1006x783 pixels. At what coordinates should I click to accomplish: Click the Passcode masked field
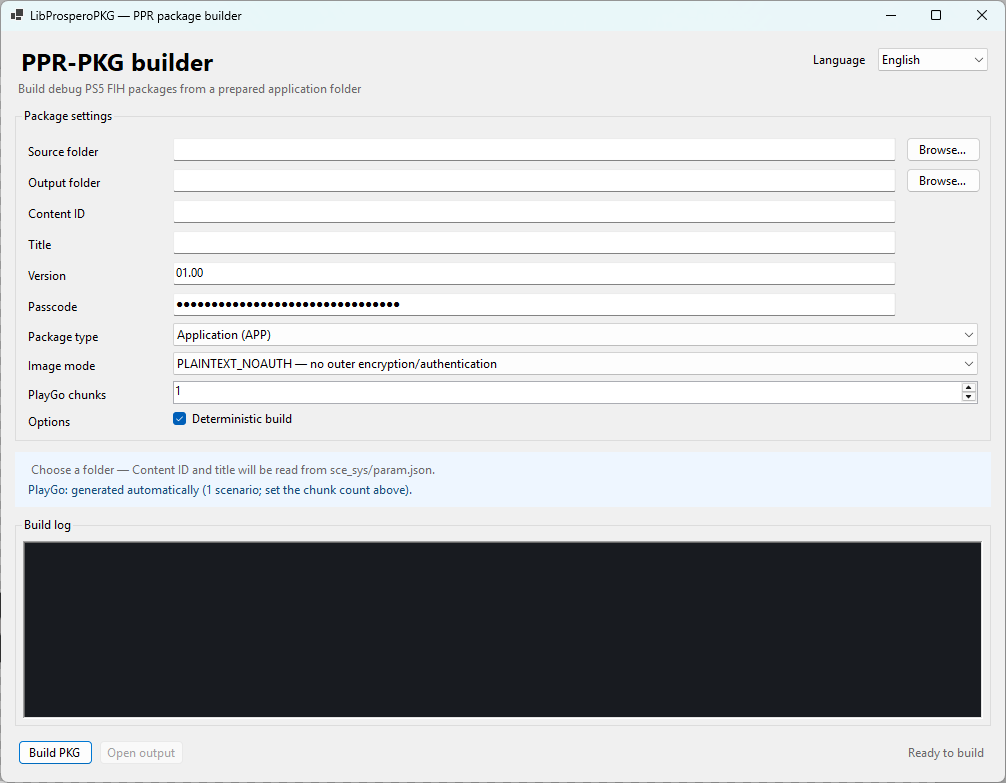[x=534, y=304]
